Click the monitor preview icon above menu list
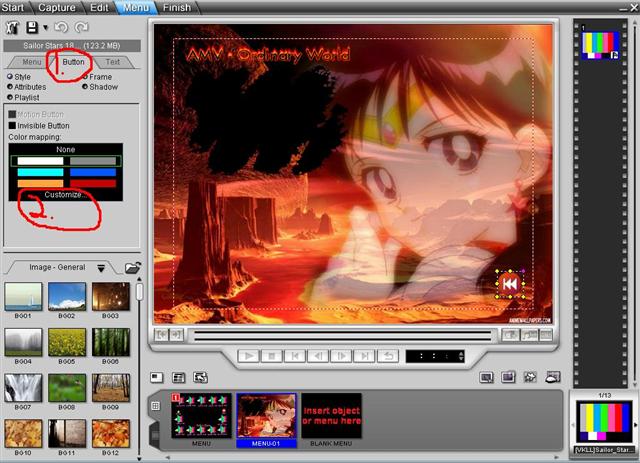This screenshot has height=463, width=640. (x=487, y=377)
